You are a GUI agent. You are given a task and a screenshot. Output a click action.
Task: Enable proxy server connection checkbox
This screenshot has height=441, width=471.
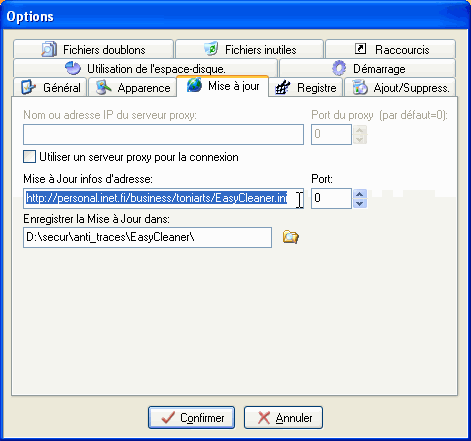(x=29, y=157)
